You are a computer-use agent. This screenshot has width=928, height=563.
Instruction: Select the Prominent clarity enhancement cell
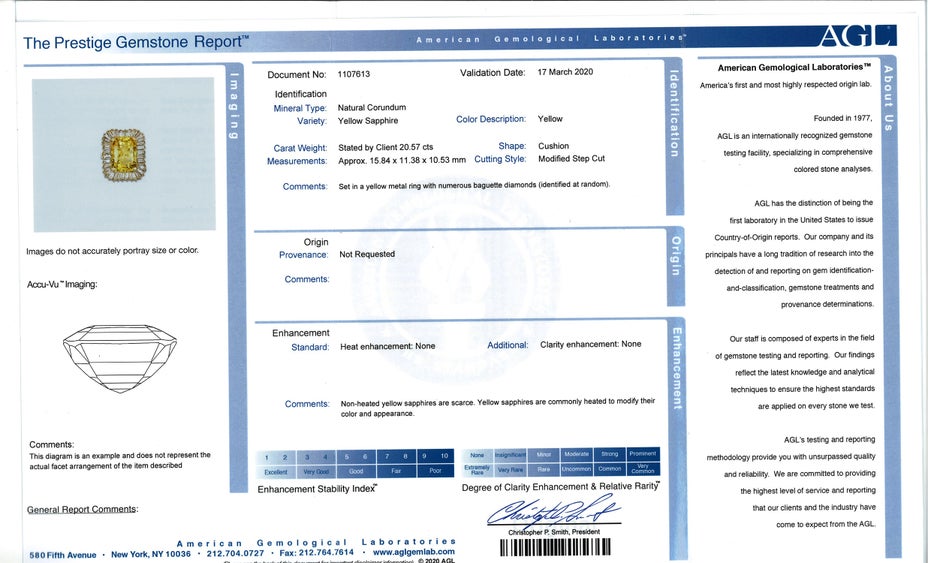[x=643, y=455]
